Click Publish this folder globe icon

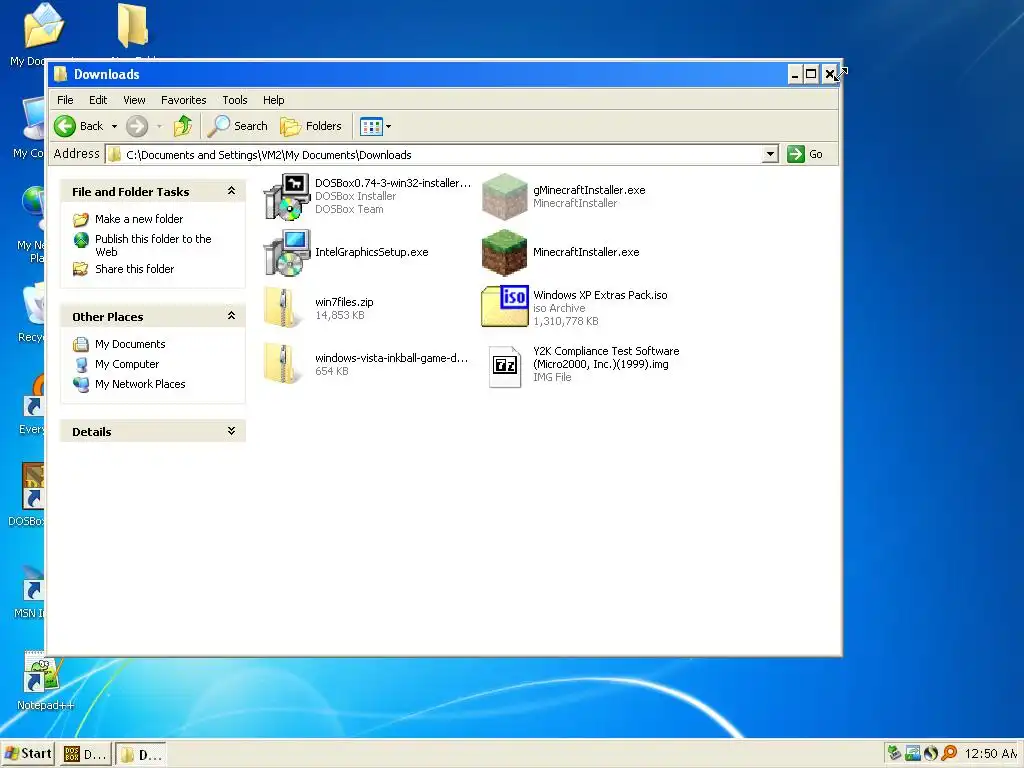click(x=81, y=240)
